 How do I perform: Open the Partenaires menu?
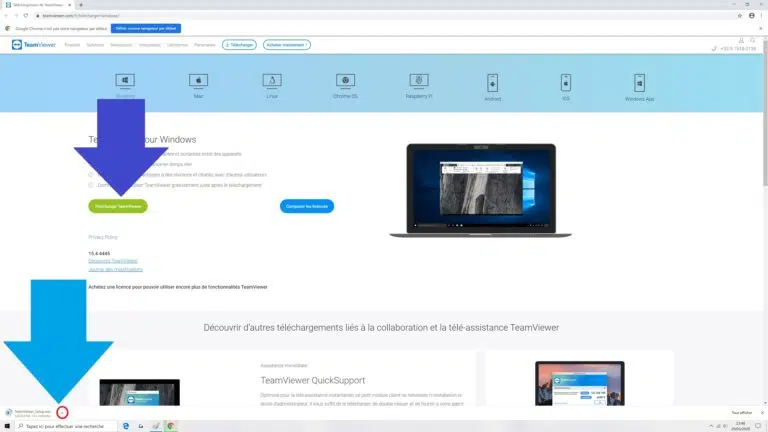click(205, 45)
